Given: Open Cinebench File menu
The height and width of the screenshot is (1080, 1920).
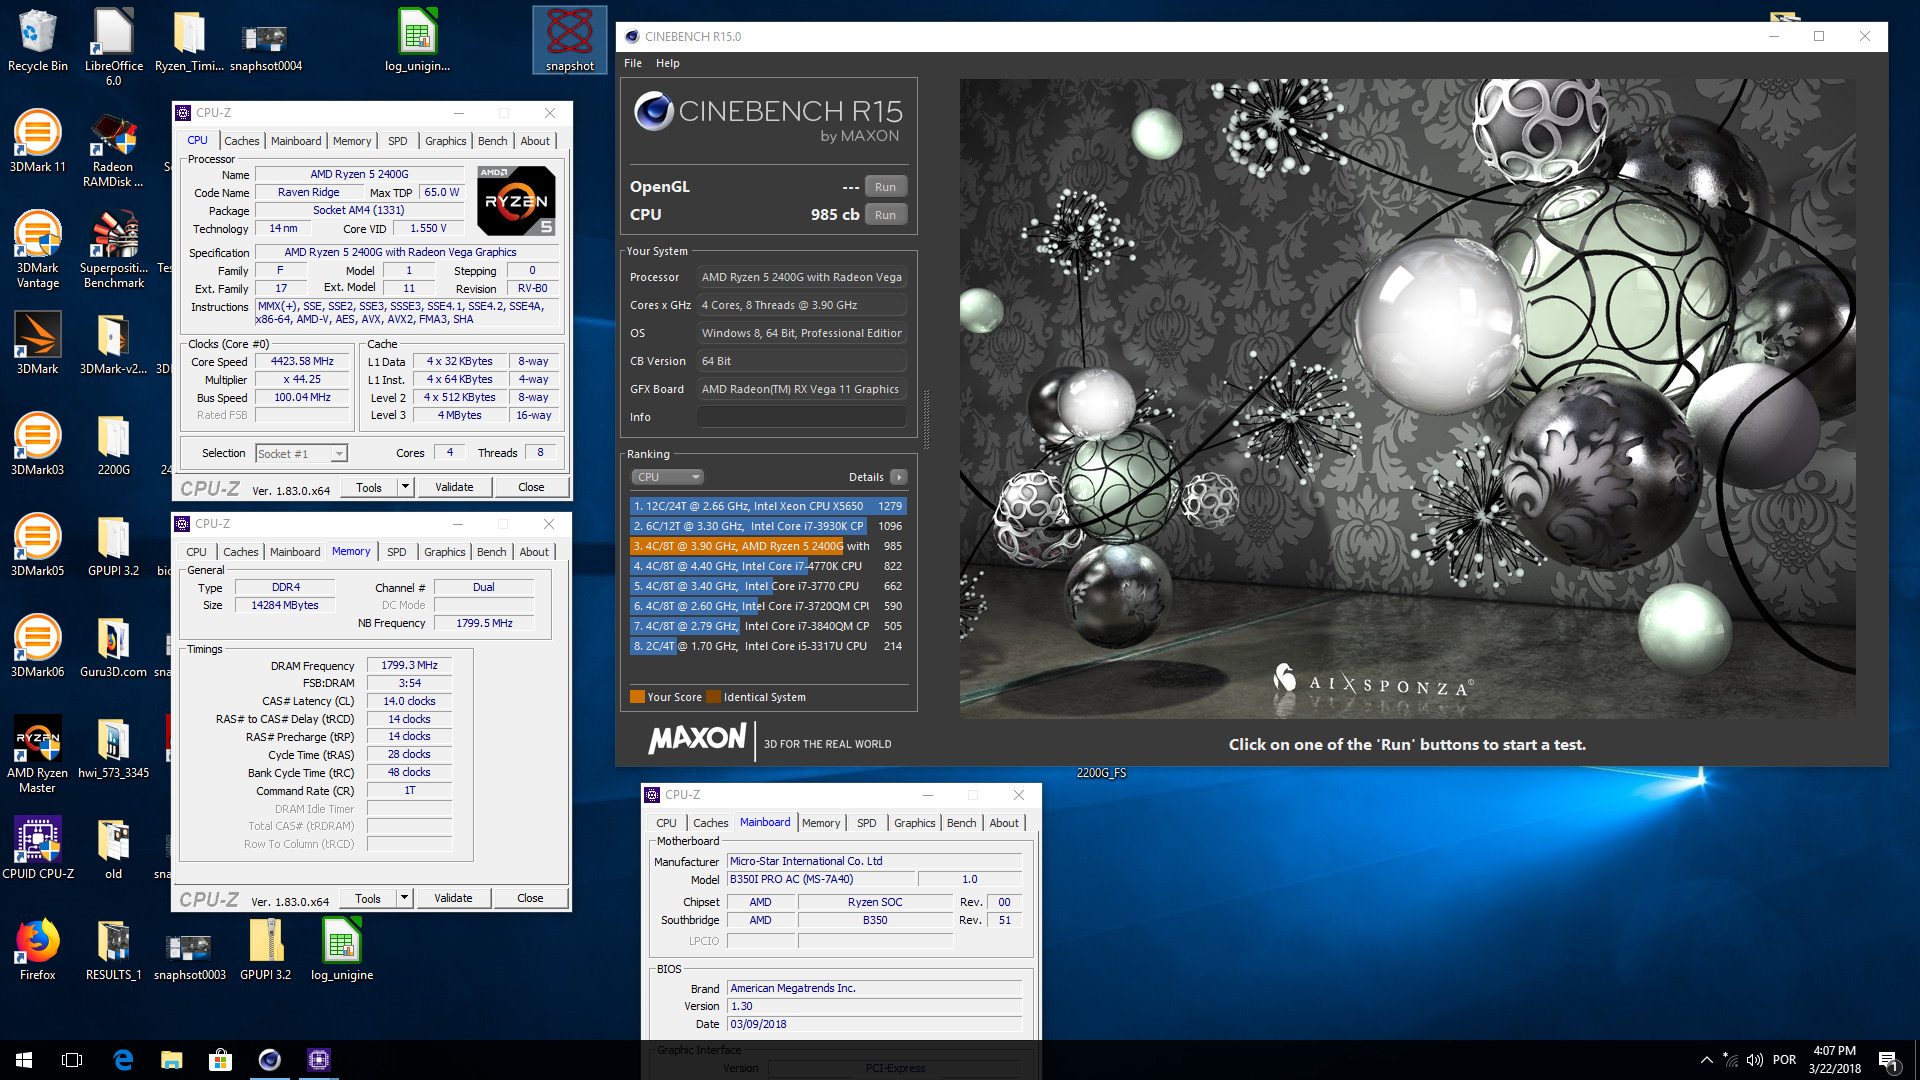Looking at the screenshot, I should [x=633, y=63].
